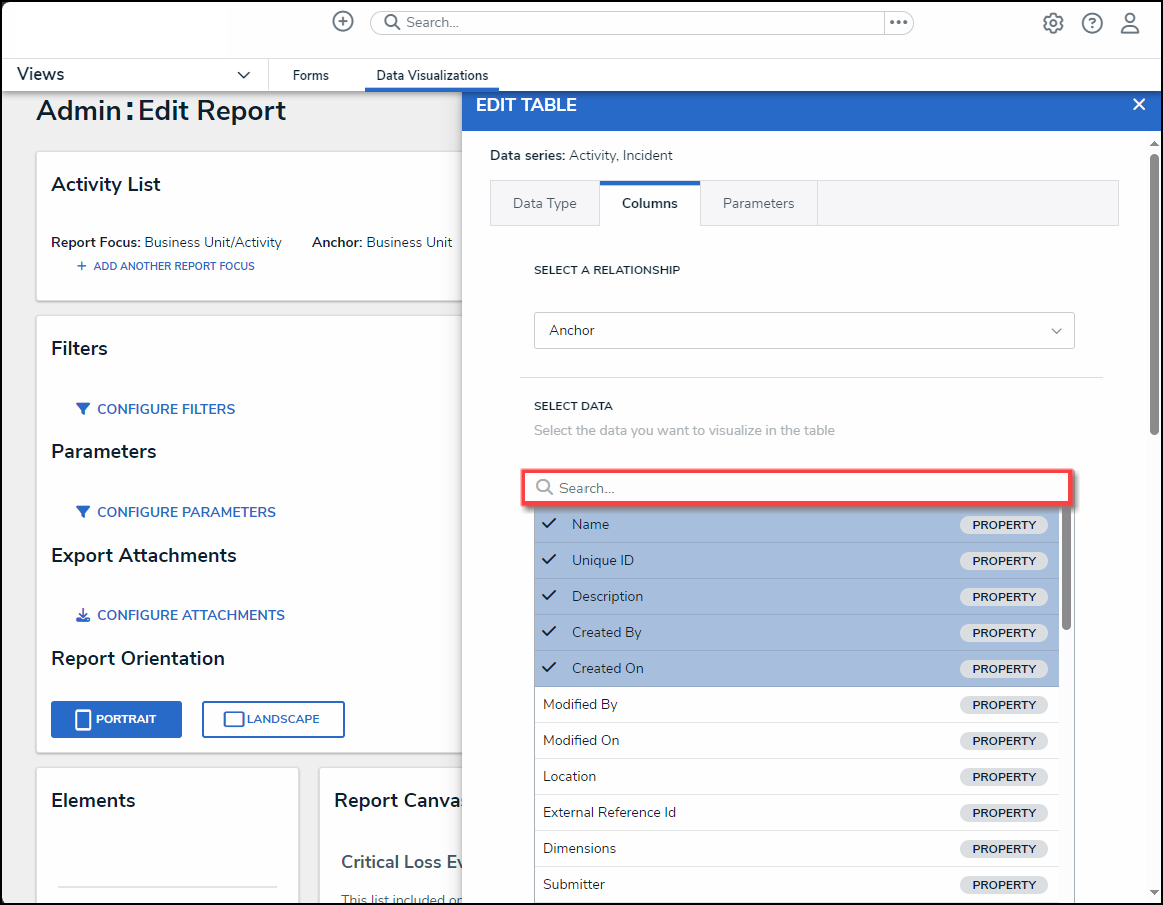The image size is (1163, 905).
Task: Open the settings gear icon
Action: pyautogui.click(x=1053, y=24)
